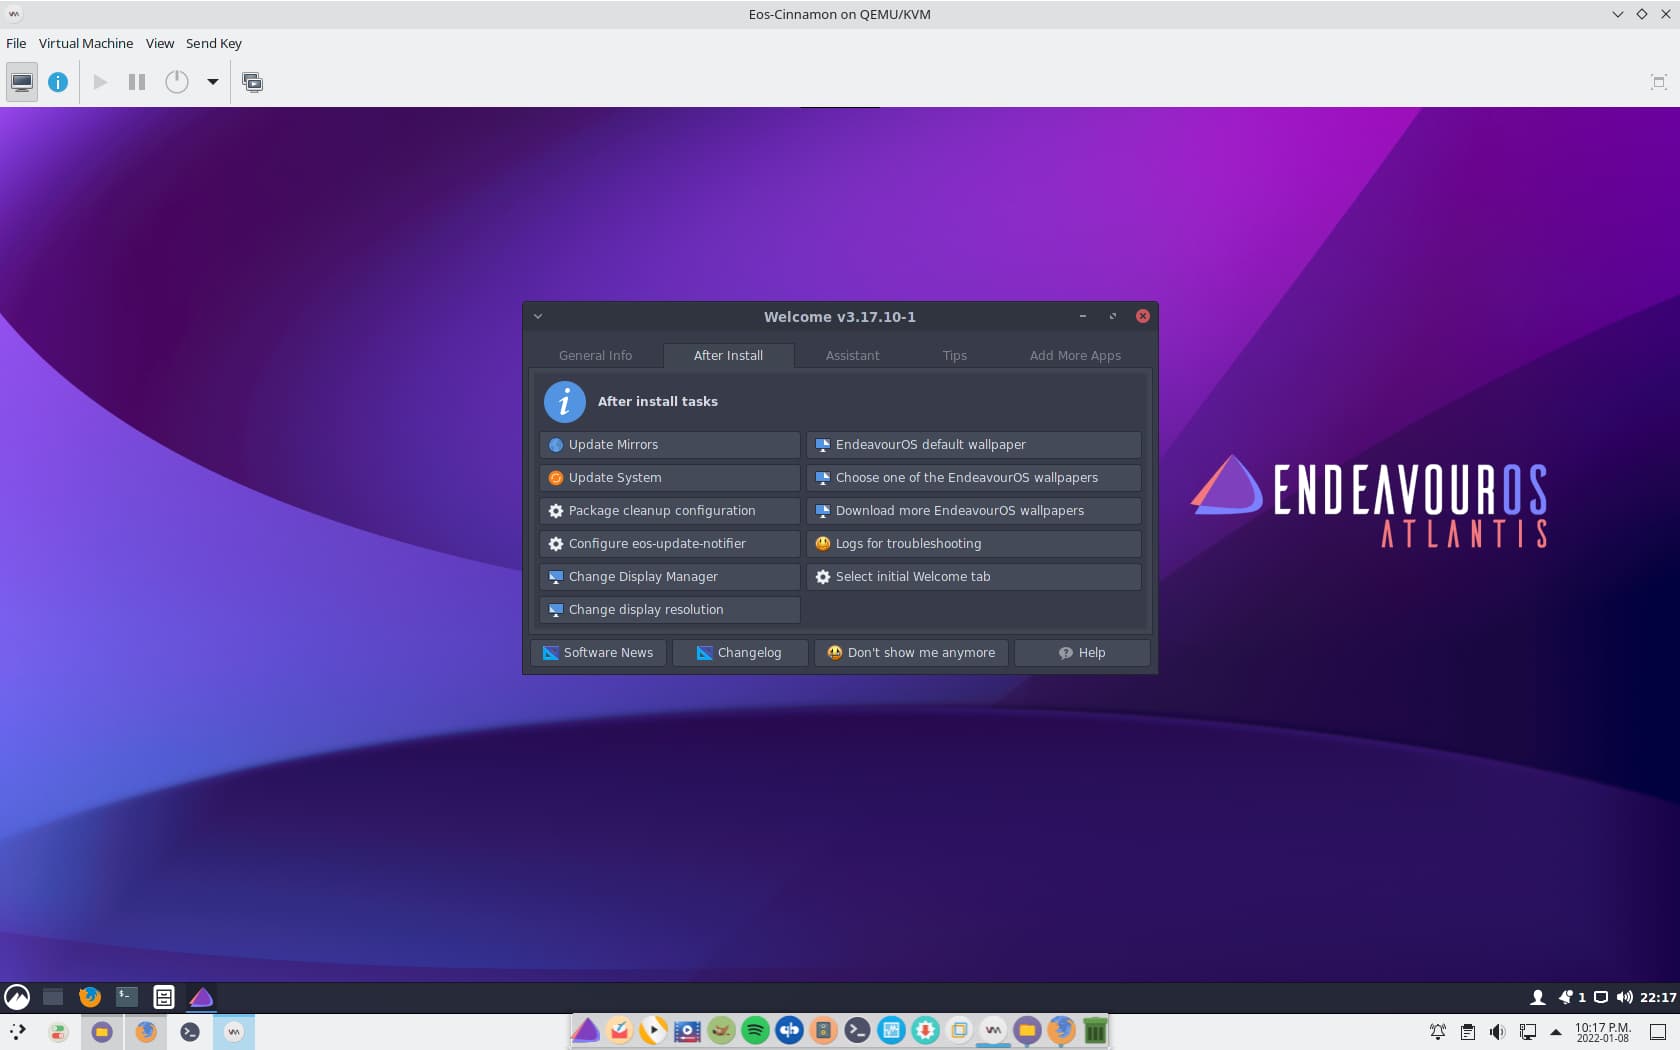Switch to the General Info tab
The image size is (1680, 1050).
click(595, 355)
